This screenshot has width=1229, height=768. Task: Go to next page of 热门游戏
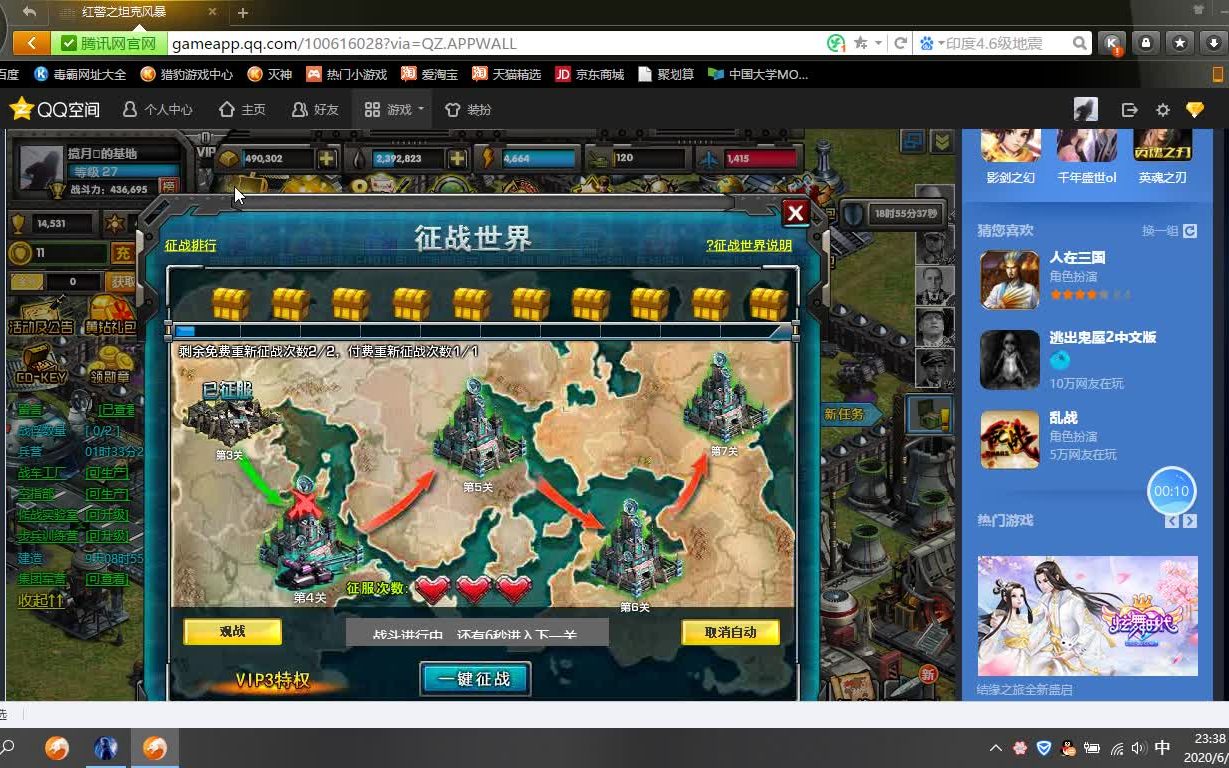(1189, 521)
